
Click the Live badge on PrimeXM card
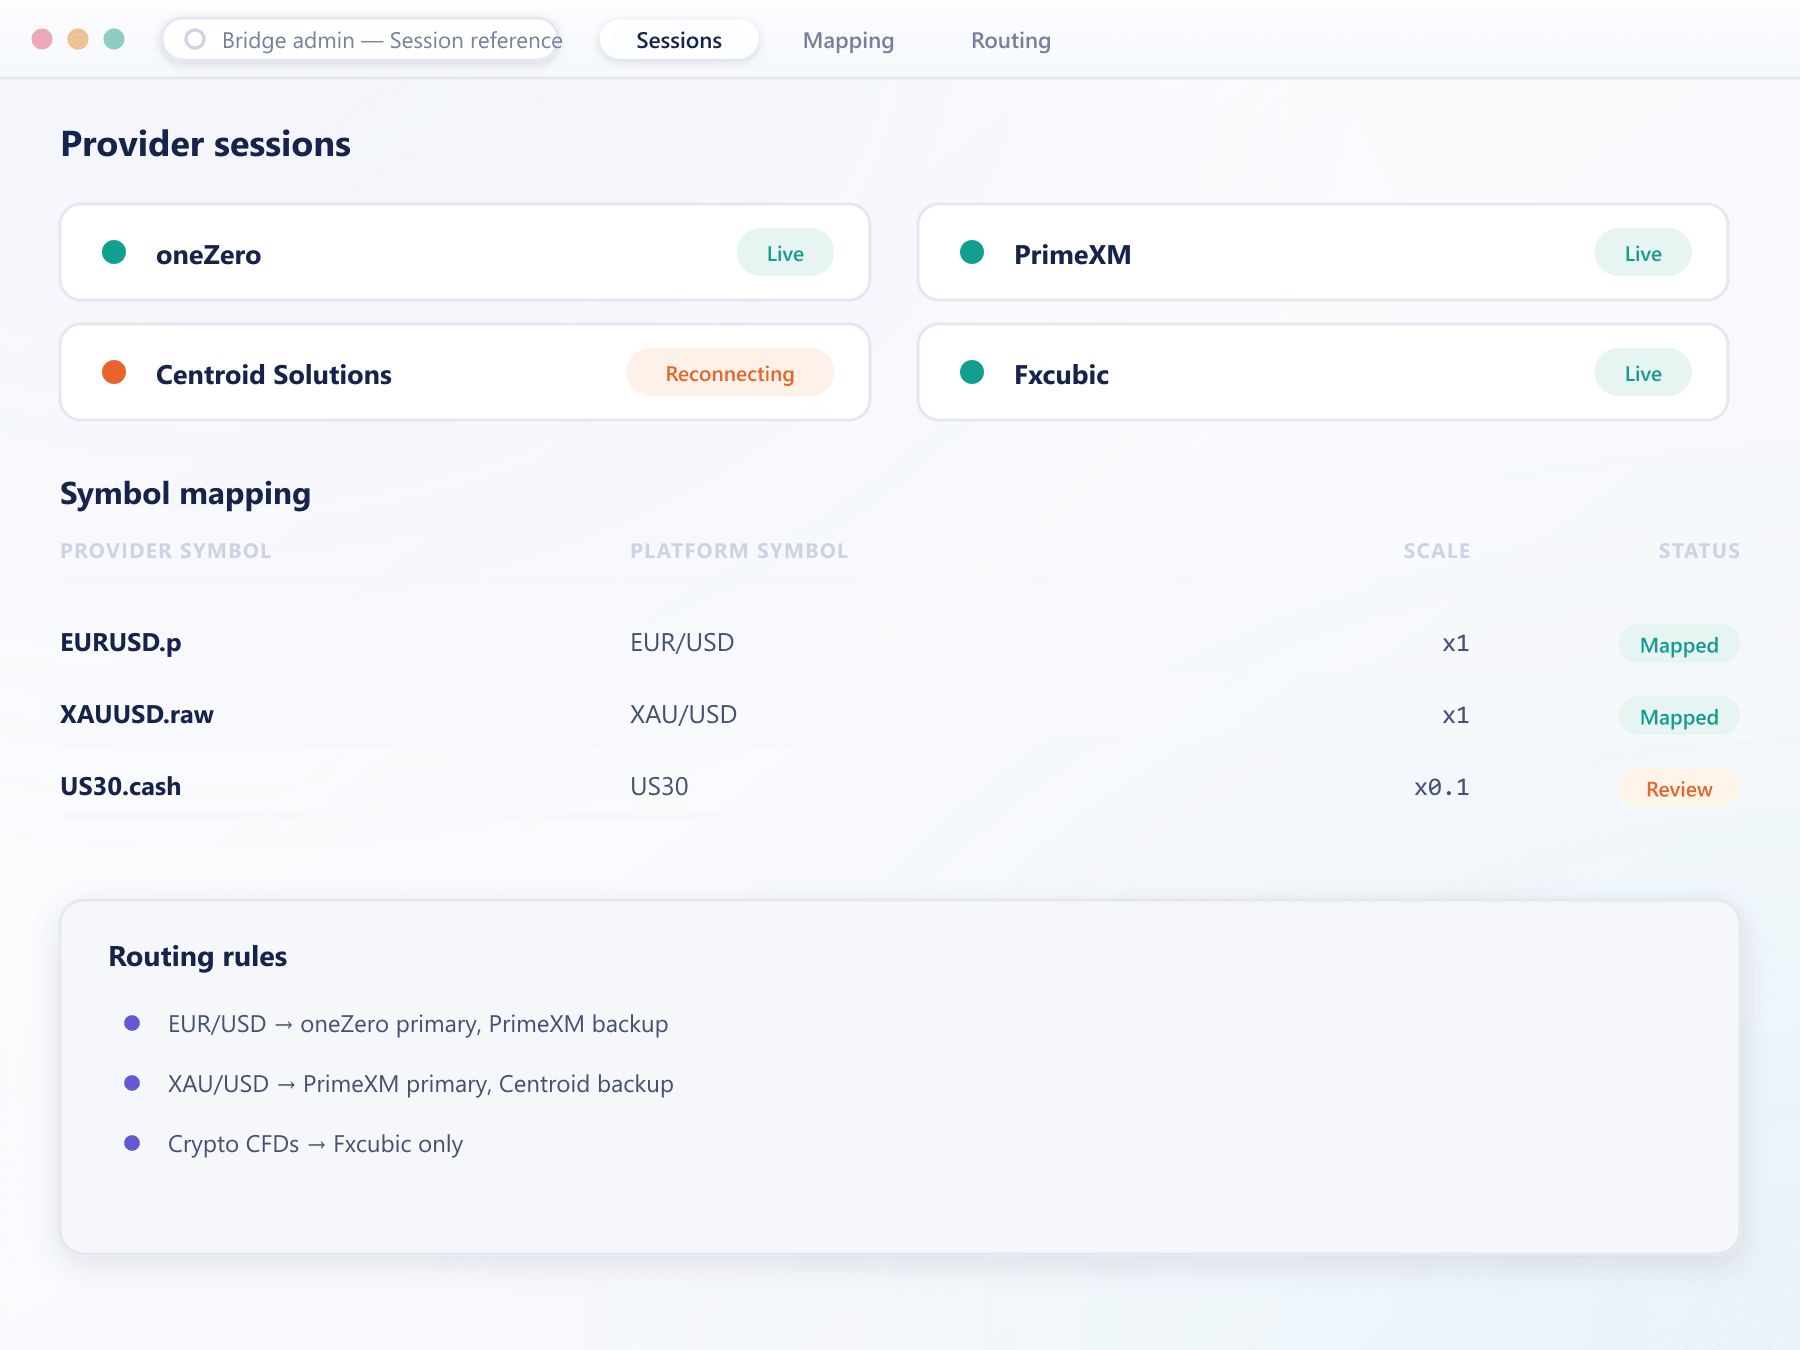[x=1643, y=253]
